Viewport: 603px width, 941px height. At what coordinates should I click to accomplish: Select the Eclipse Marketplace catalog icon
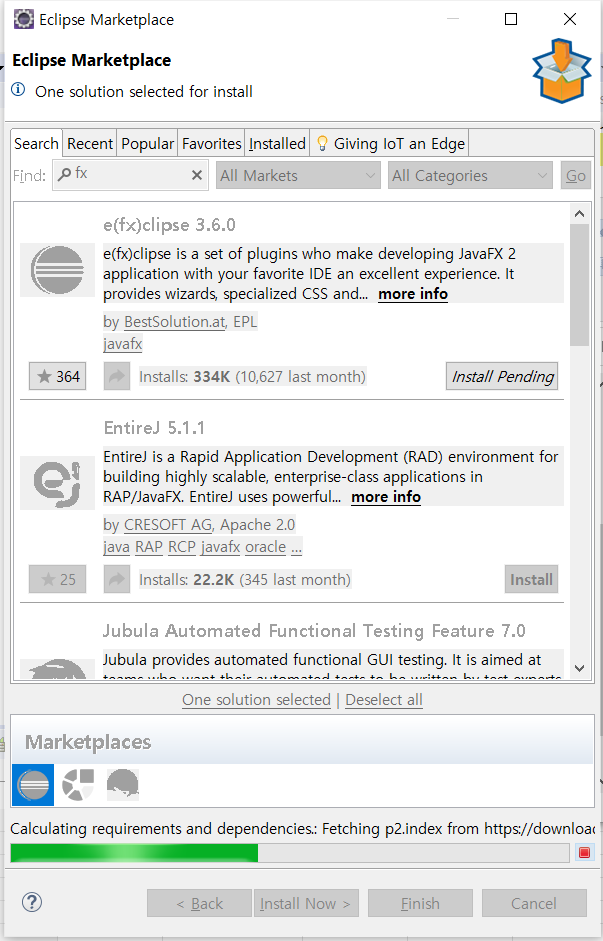pyautogui.click(x=33, y=785)
